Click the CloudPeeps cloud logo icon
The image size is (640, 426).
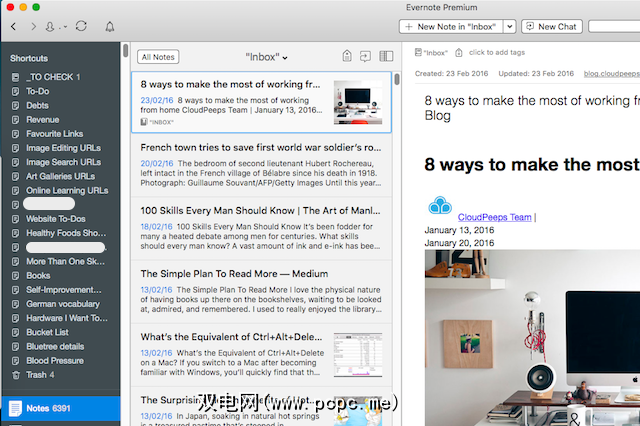[440, 205]
